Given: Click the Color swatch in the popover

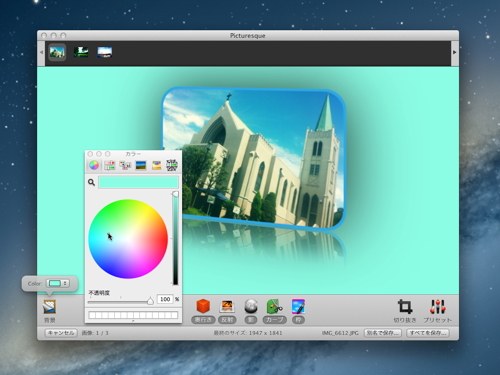Looking at the screenshot, I should point(55,283).
